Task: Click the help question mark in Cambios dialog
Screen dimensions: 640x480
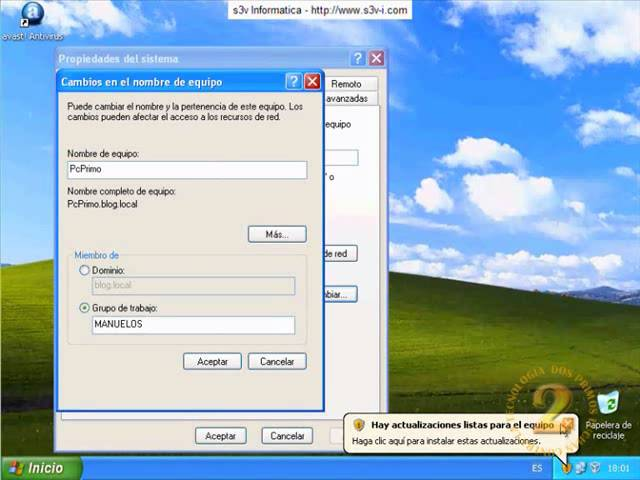Action: point(293,82)
